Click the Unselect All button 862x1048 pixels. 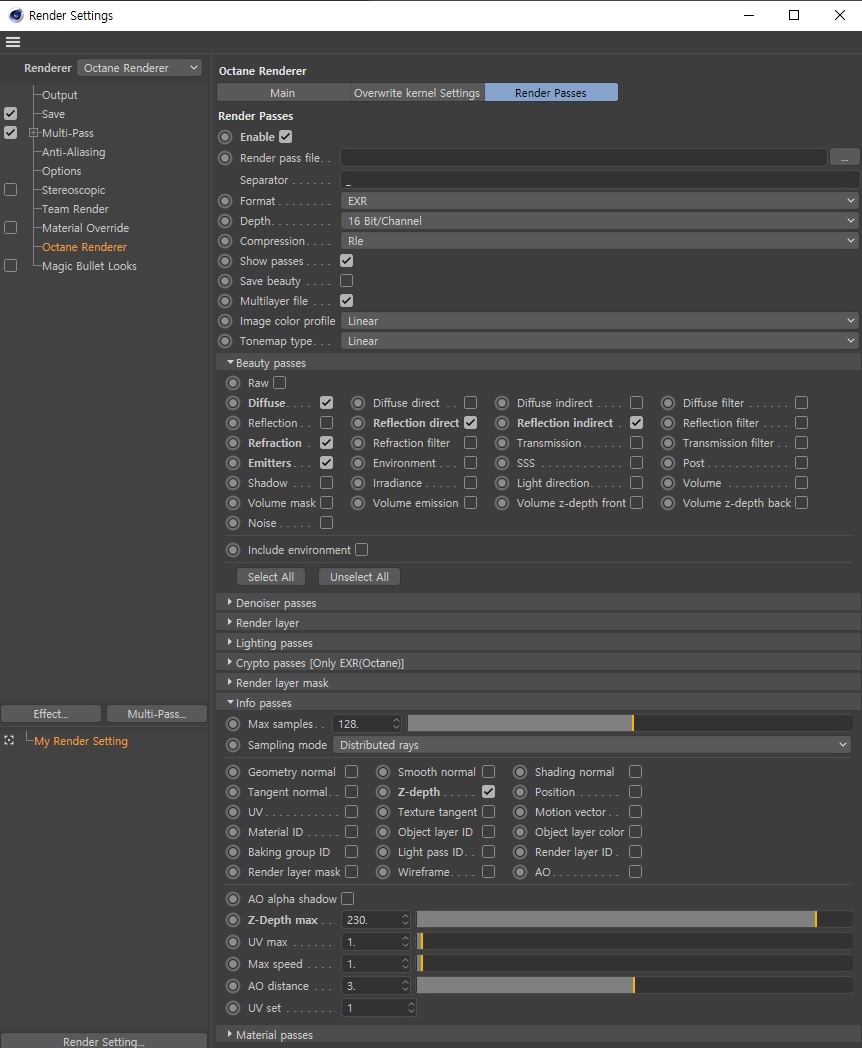pos(360,577)
